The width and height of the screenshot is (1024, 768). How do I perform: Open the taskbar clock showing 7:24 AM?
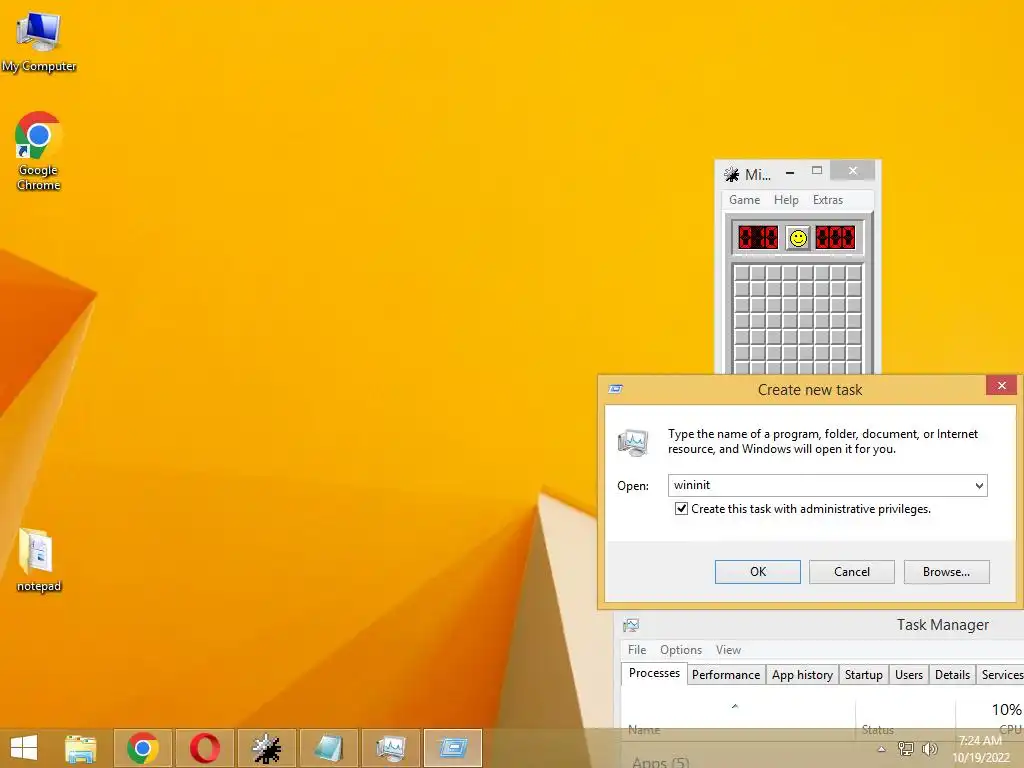point(981,749)
